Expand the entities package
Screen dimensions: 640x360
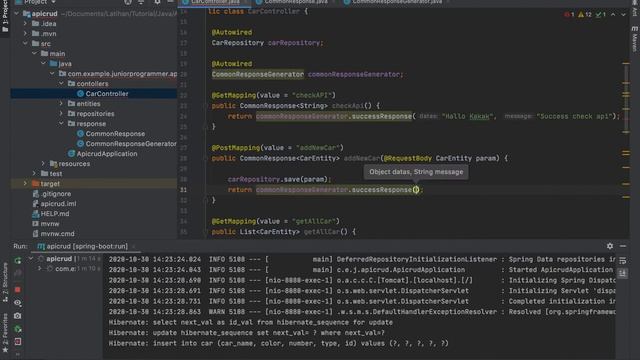coord(61,103)
